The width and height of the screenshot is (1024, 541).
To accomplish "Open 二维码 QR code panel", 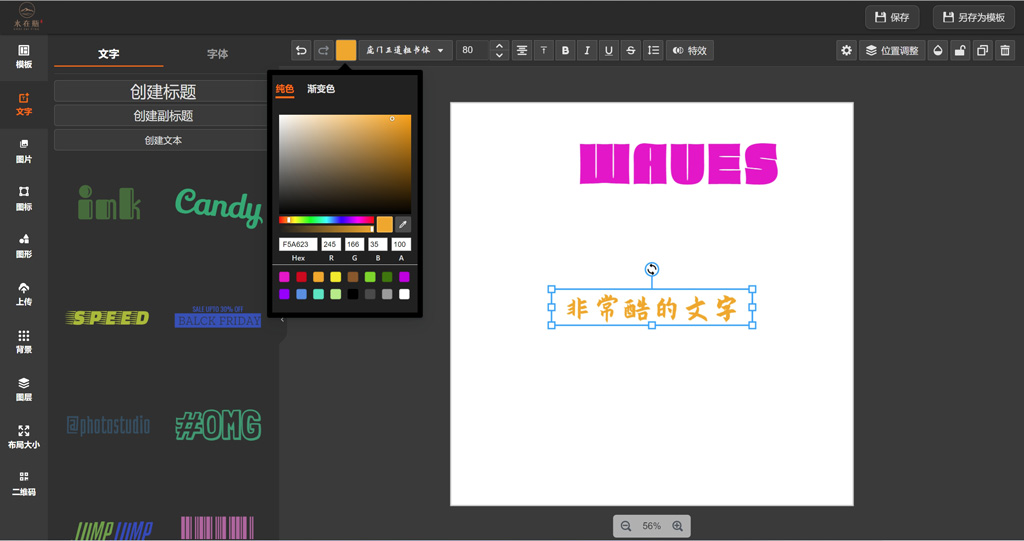I will [x=24, y=484].
